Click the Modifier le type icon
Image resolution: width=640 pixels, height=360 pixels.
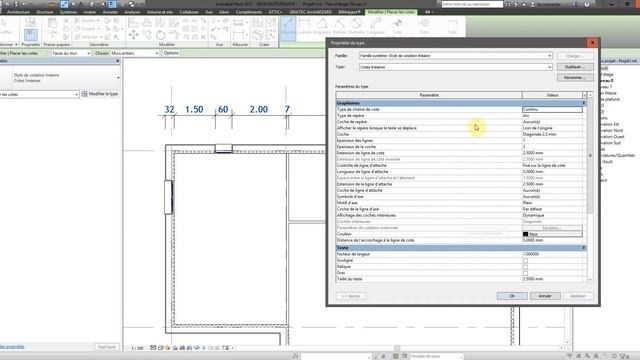click(x=84, y=94)
